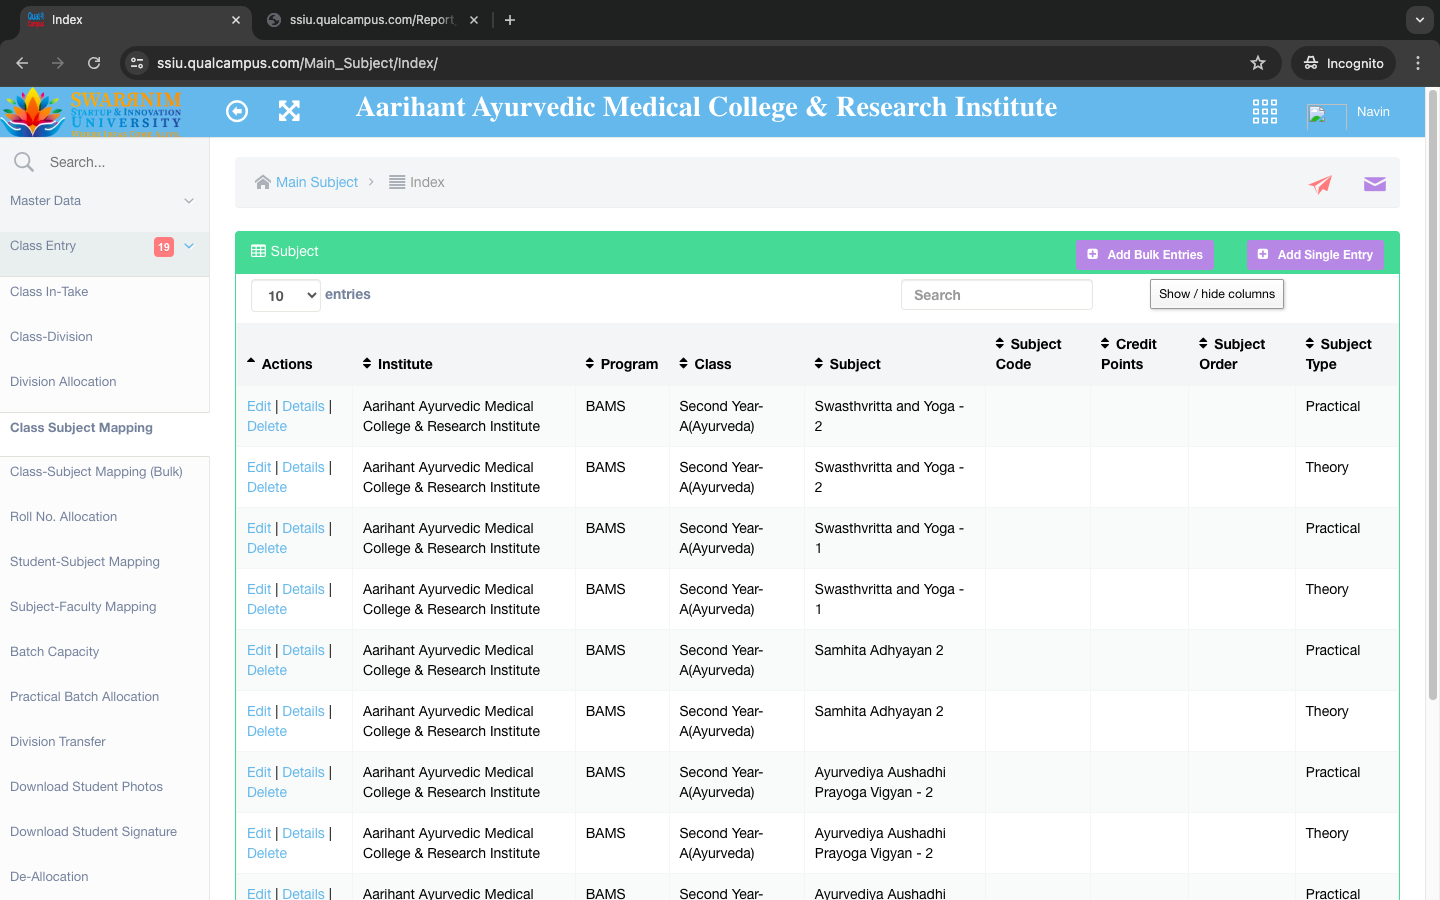
Task: Click Add Single Entry button
Action: point(1315,255)
